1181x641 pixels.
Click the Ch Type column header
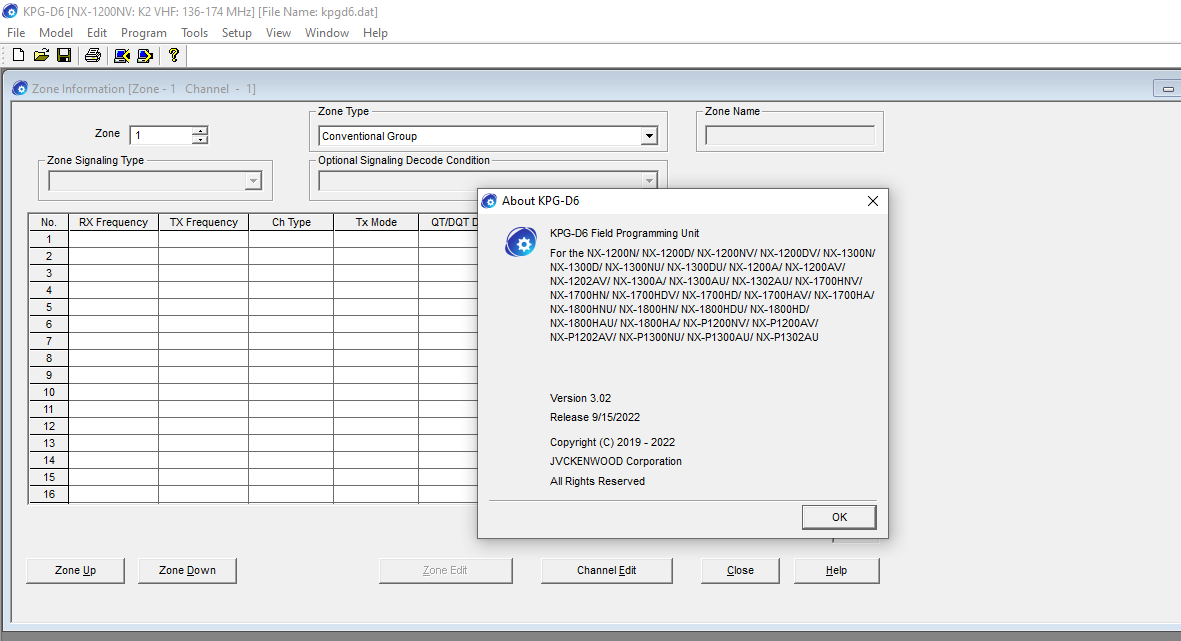(291, 222)
